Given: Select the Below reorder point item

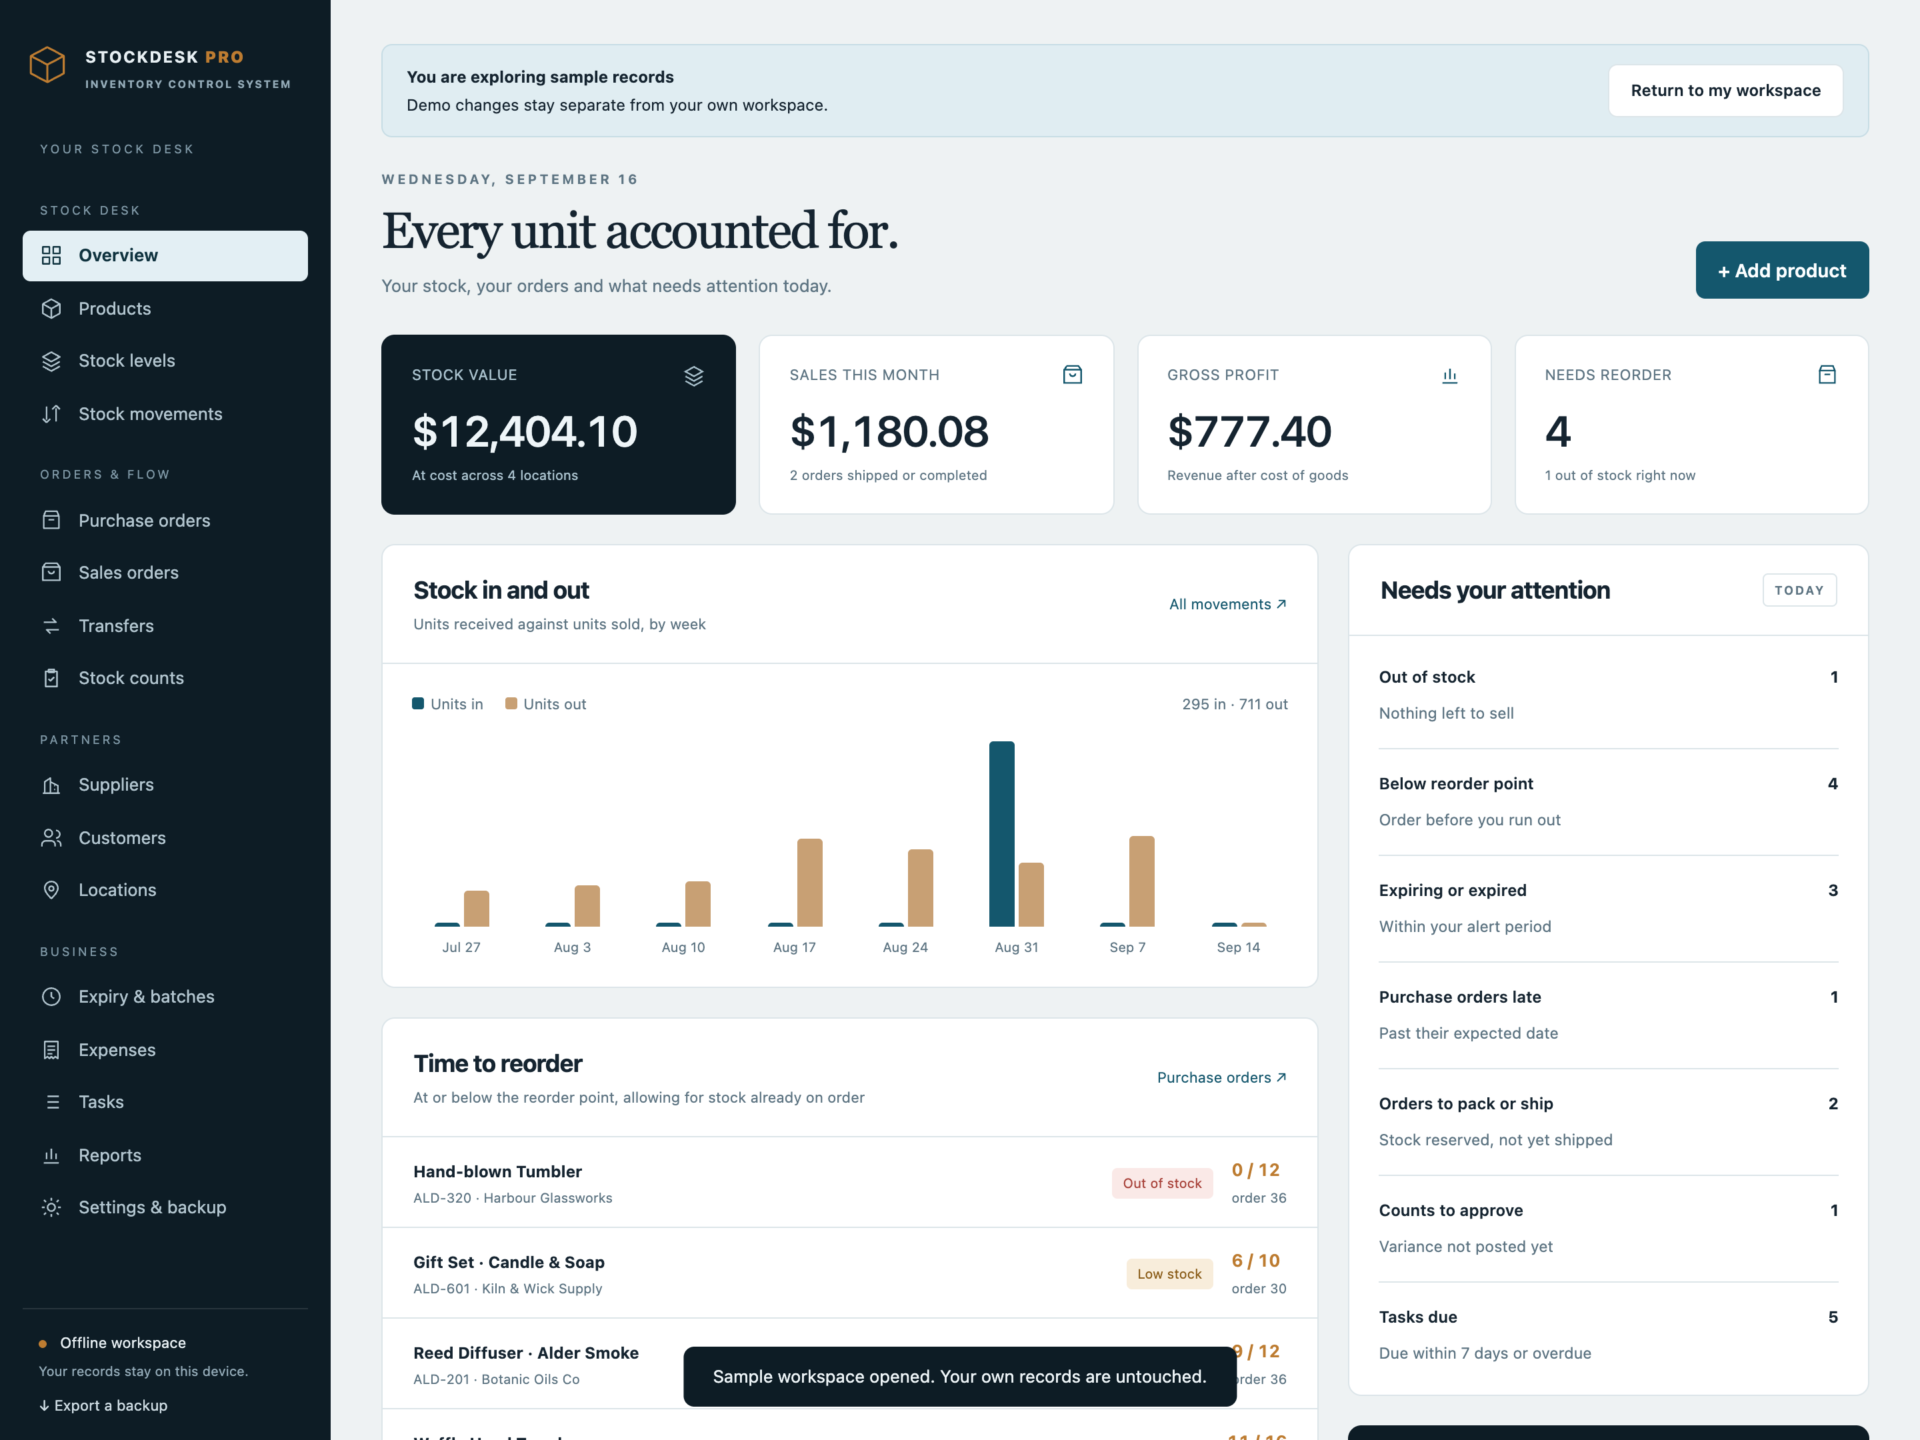Looking at the screenshot, I should 1608,801.
